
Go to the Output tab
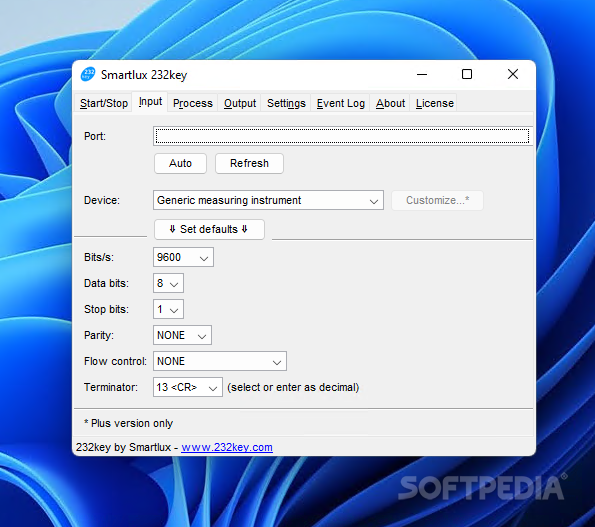tap(240, 103)
